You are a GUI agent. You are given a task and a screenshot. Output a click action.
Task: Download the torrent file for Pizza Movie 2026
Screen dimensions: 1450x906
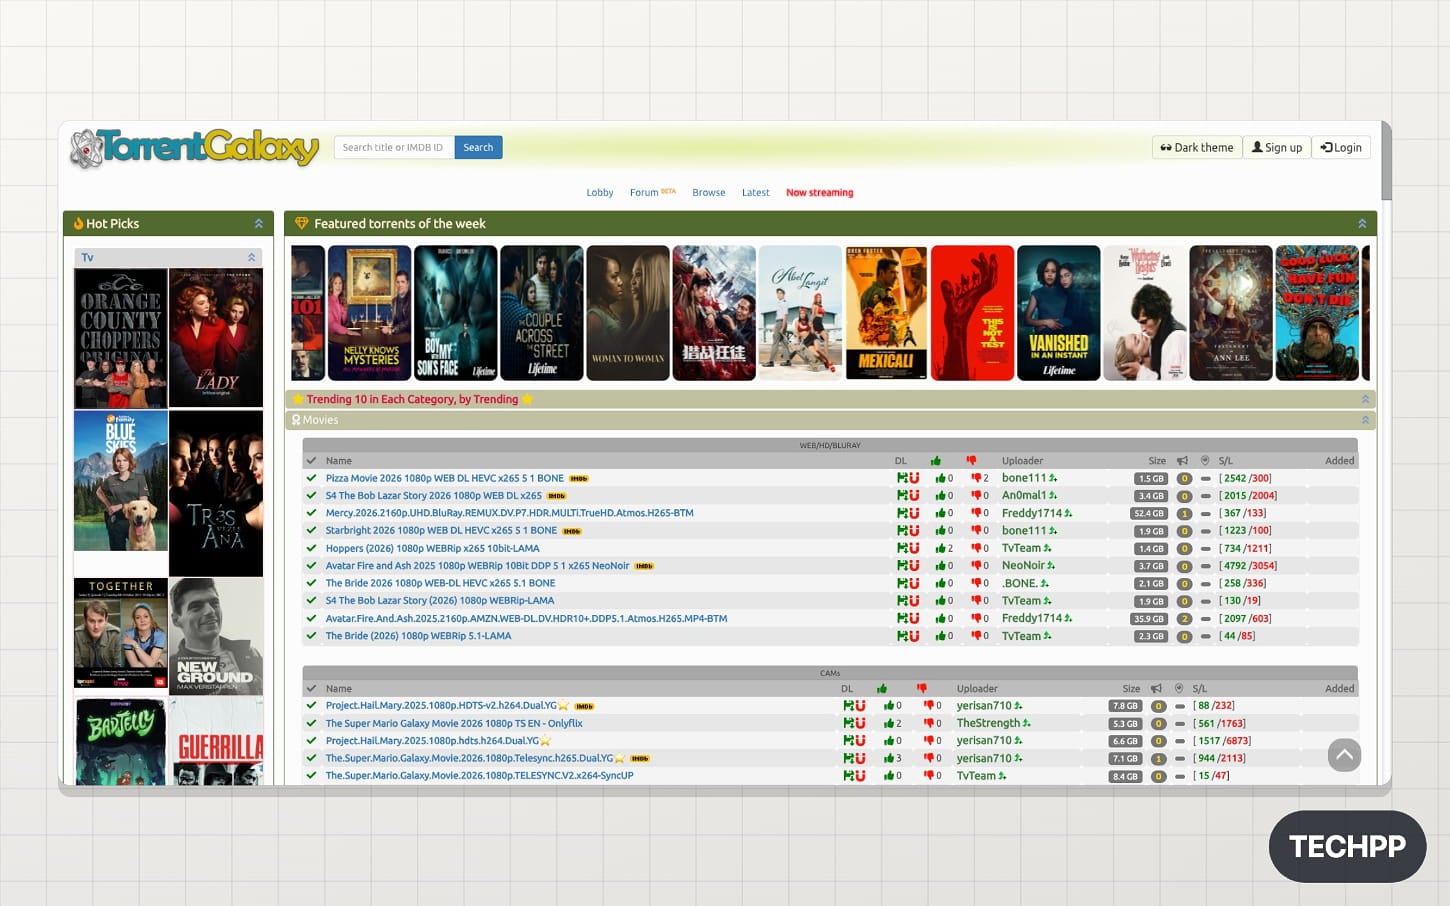point(902,478)
